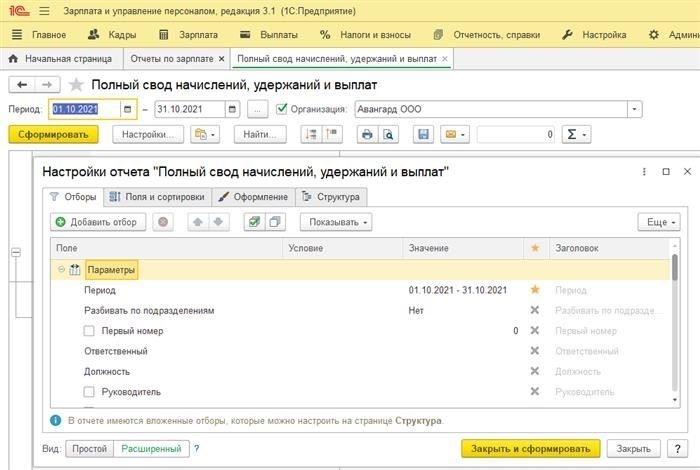Switch to the Структура tab

tap(331, 197)
